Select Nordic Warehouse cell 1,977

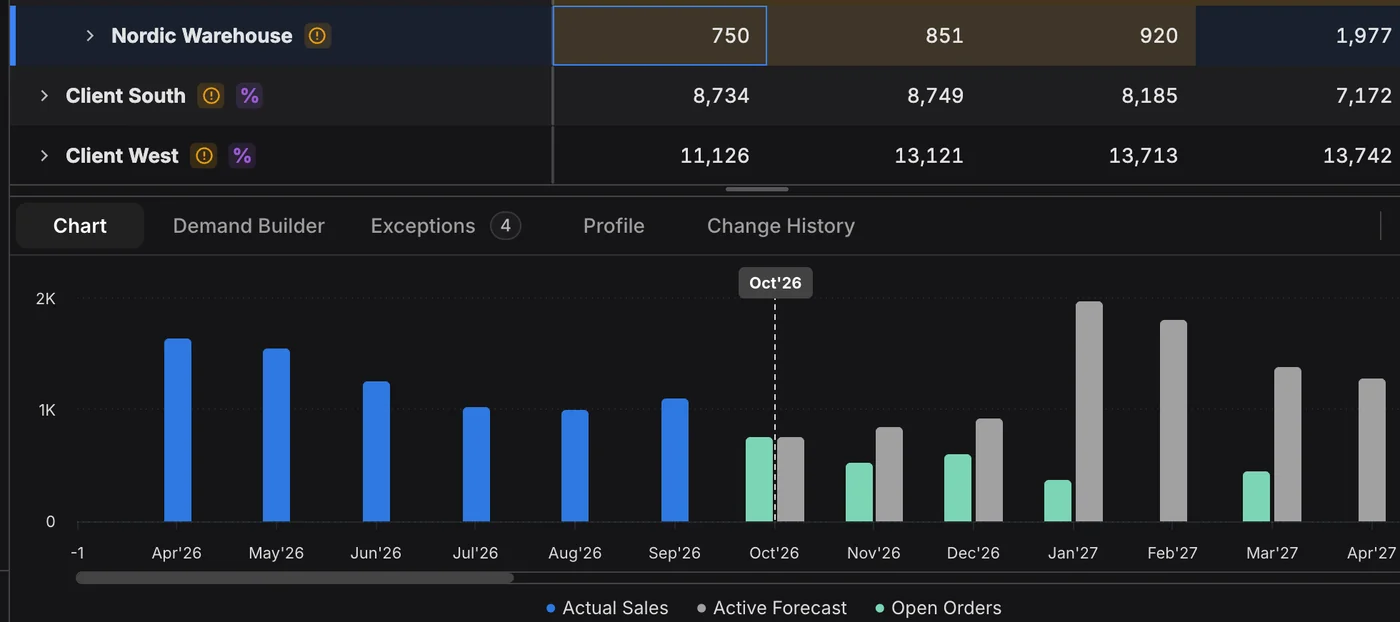1298,36
